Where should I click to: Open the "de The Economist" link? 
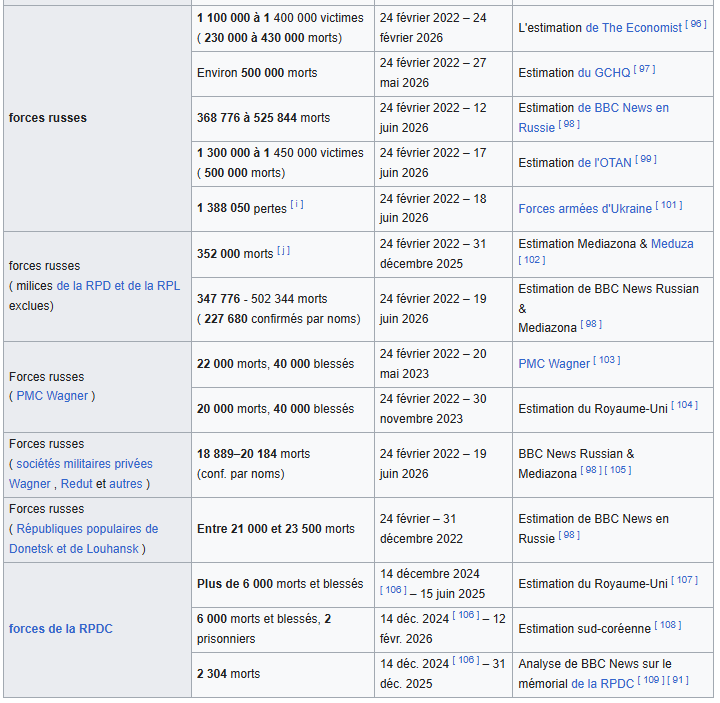pos(634,28)
